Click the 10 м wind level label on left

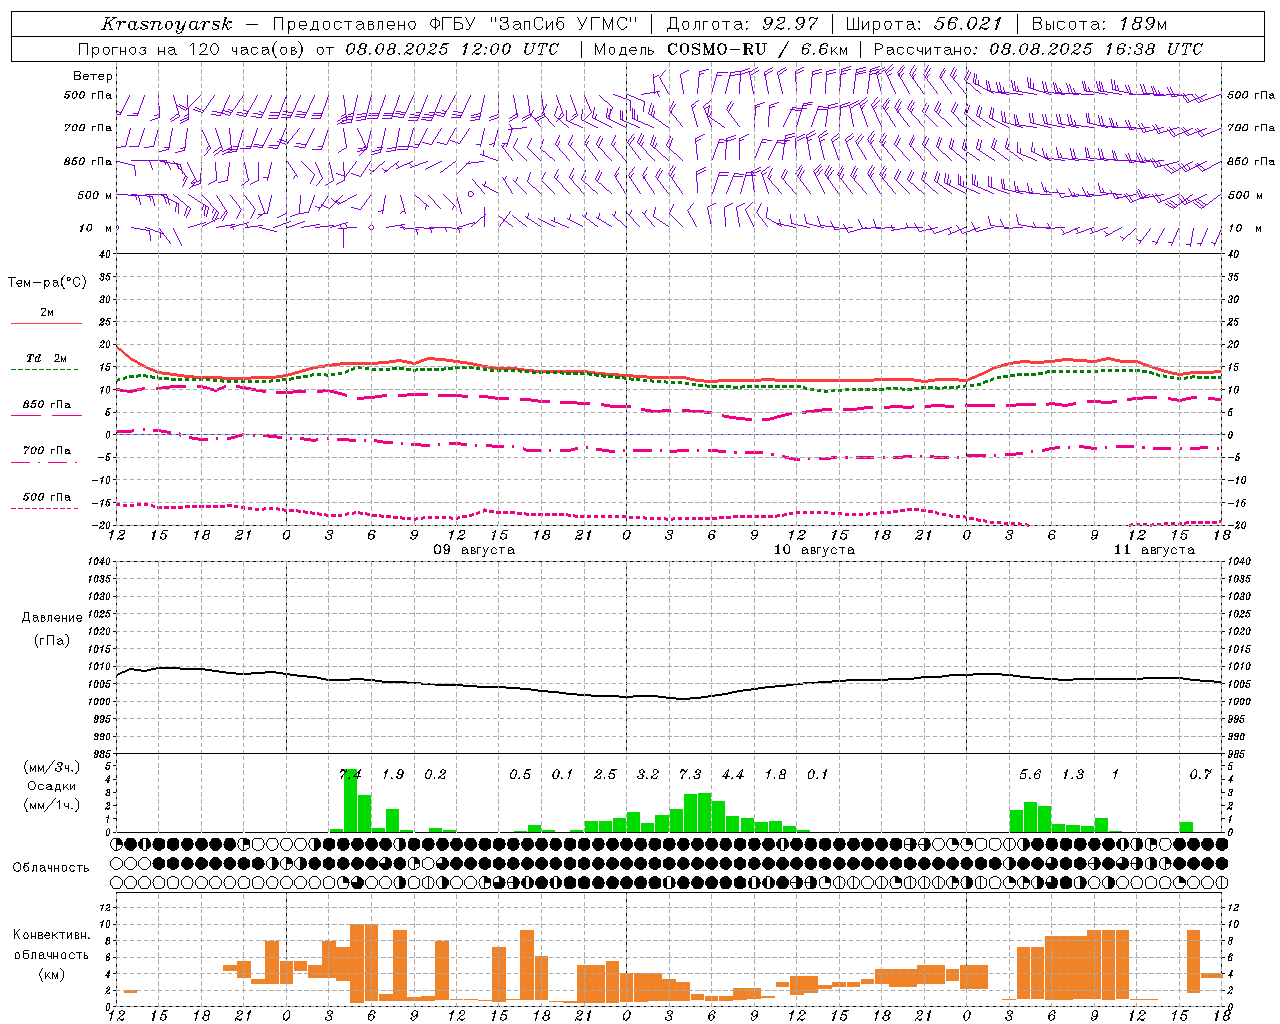(96, 228)
